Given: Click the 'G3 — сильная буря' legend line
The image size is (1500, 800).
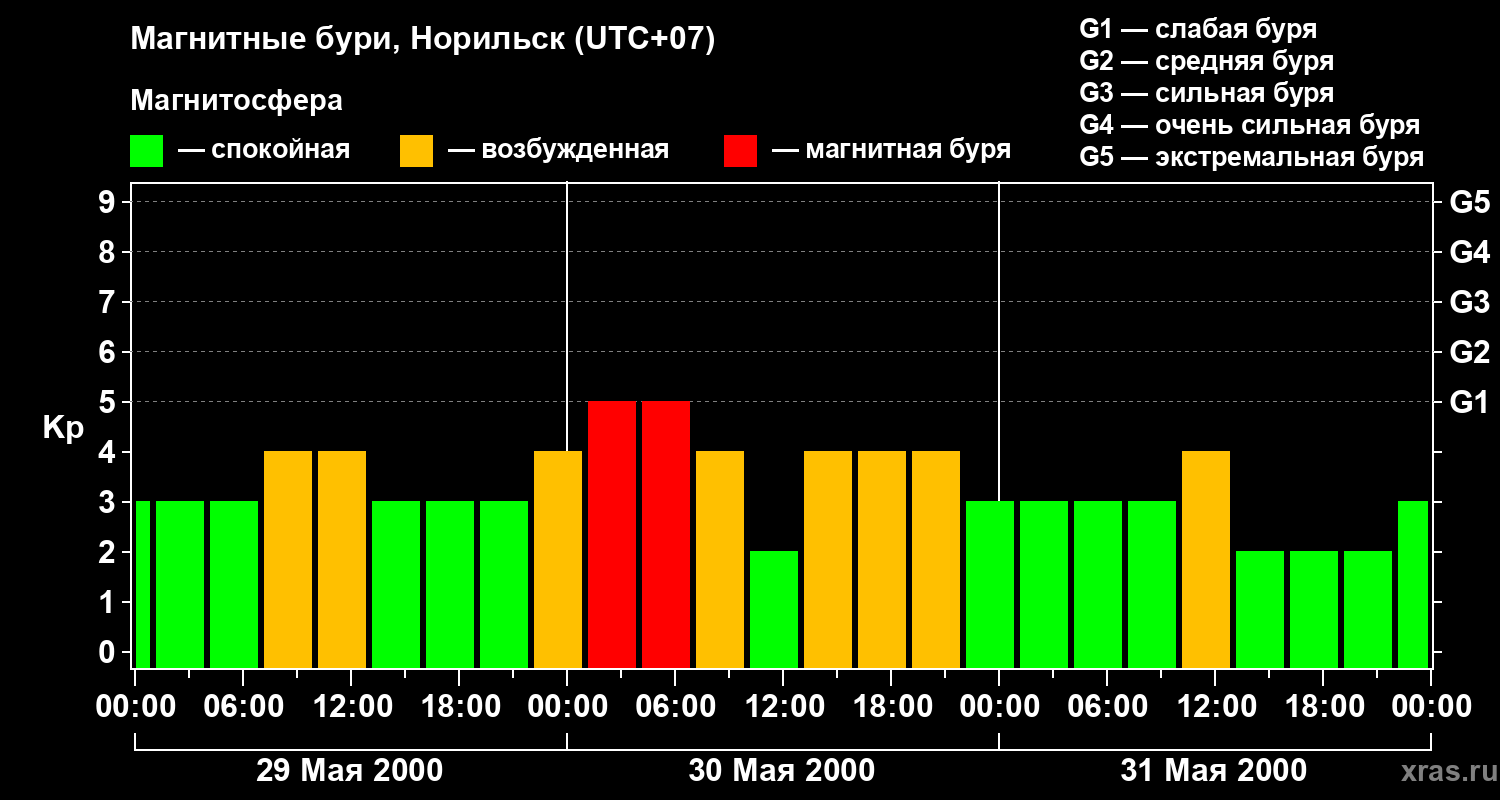Looking at the screenshot, I should [x=1207, y=93].
